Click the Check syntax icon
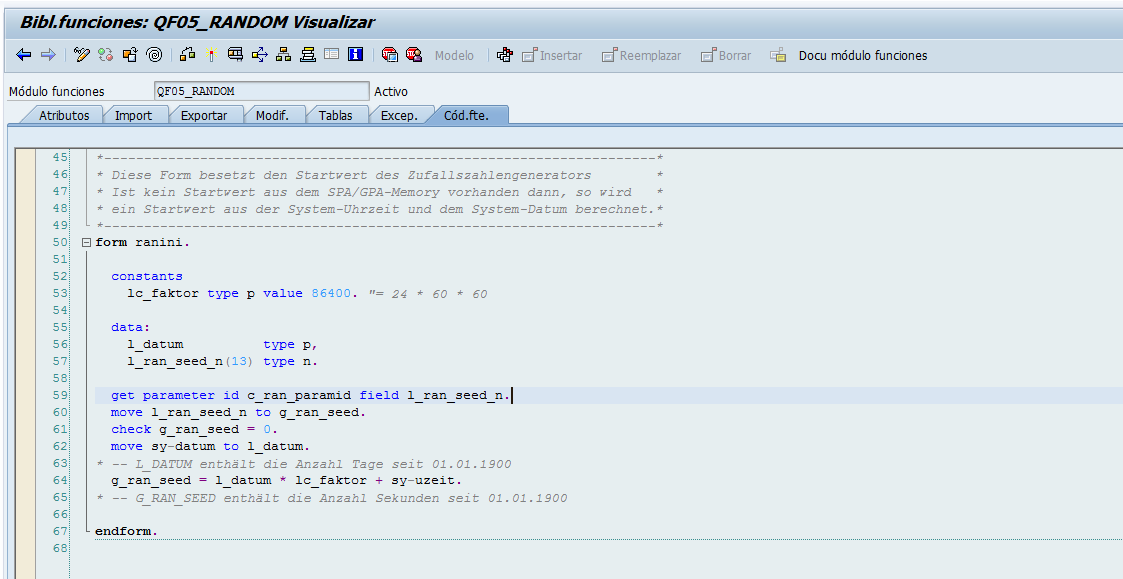The height and width of the screenshot is (579, 1123). (188, 55)
